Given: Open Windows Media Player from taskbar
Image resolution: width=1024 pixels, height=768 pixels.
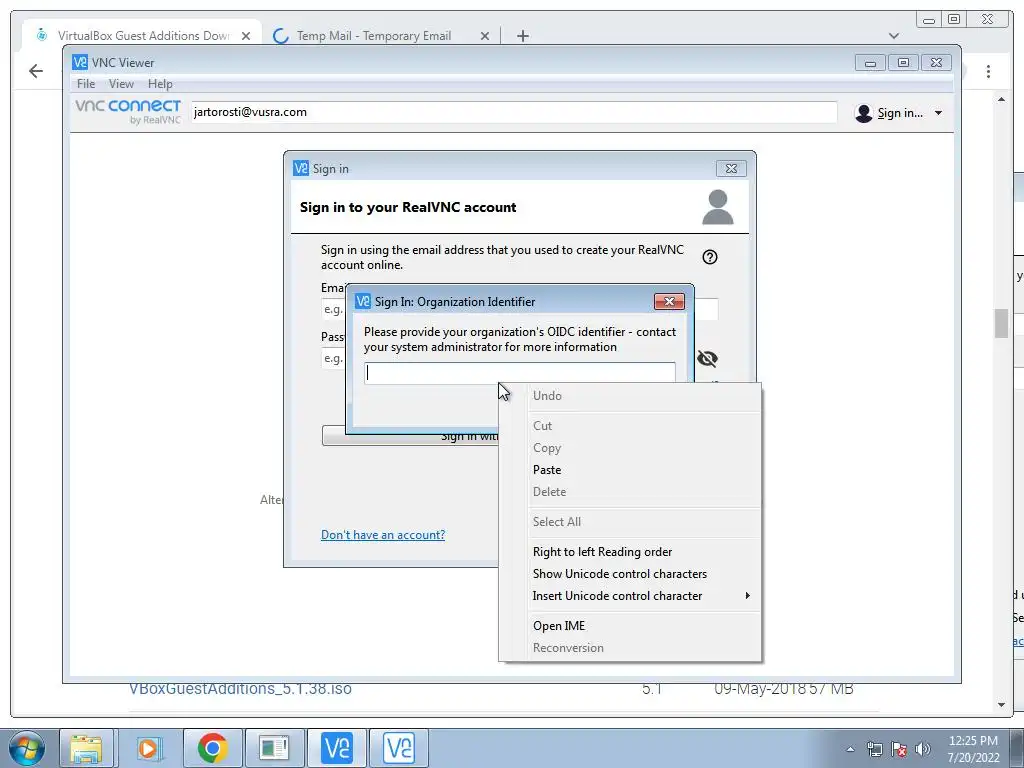Looking at the screenshot, I should point(148,748).
